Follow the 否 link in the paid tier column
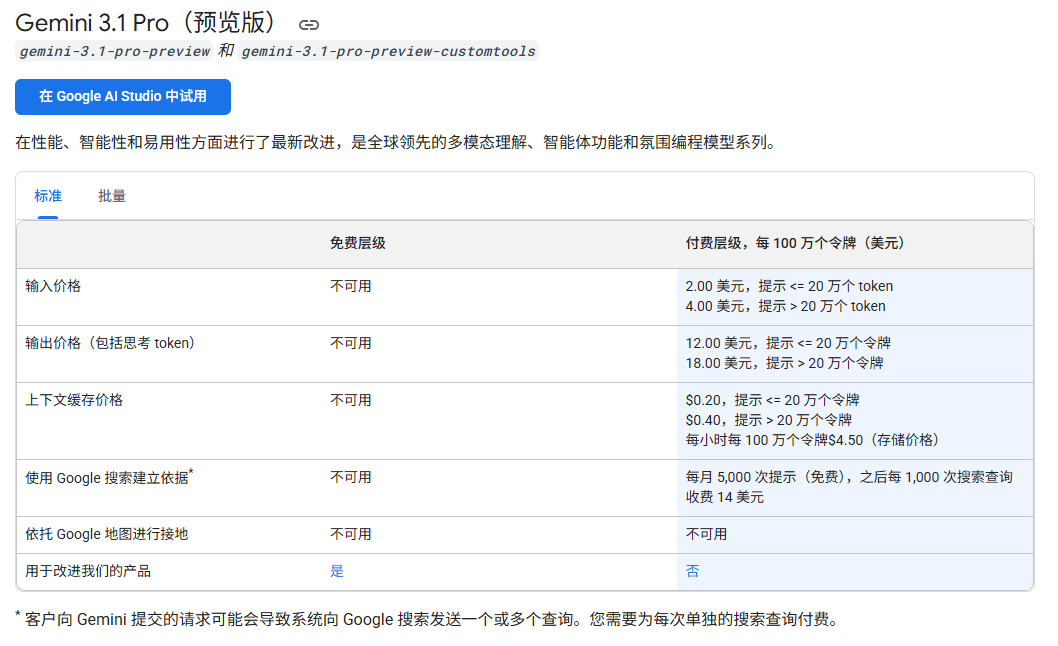This screenshot has height=646, width=1058. point(692,571)
